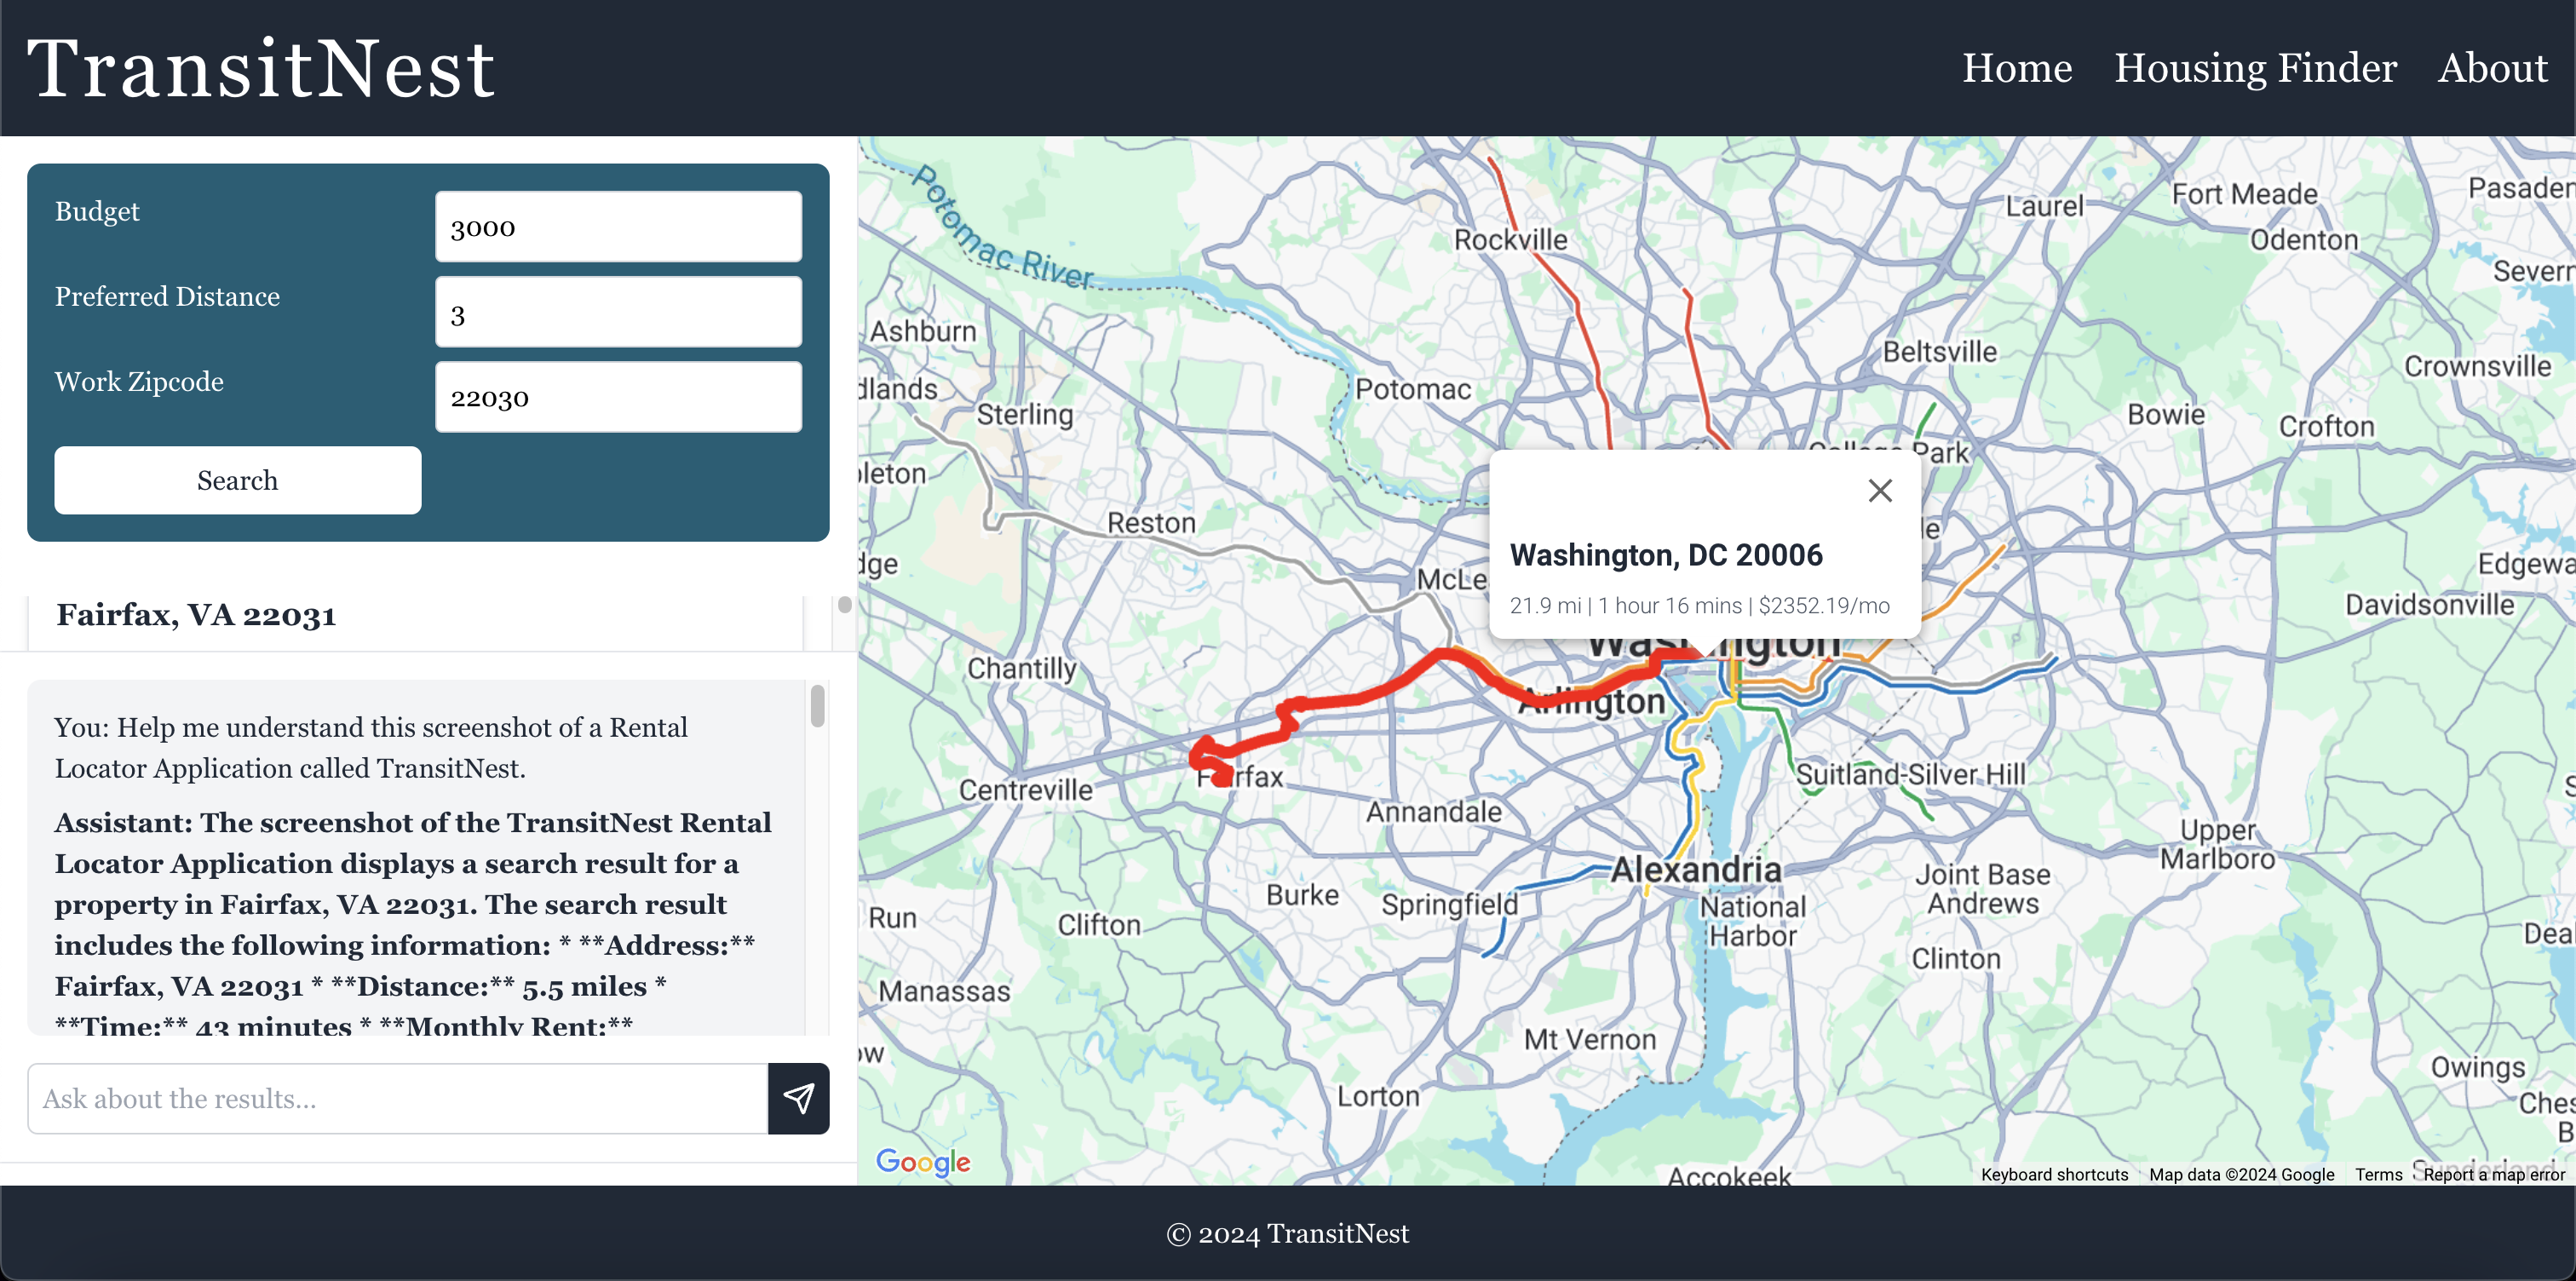
Task: Open the Home navigation link
Action: 2017,68
